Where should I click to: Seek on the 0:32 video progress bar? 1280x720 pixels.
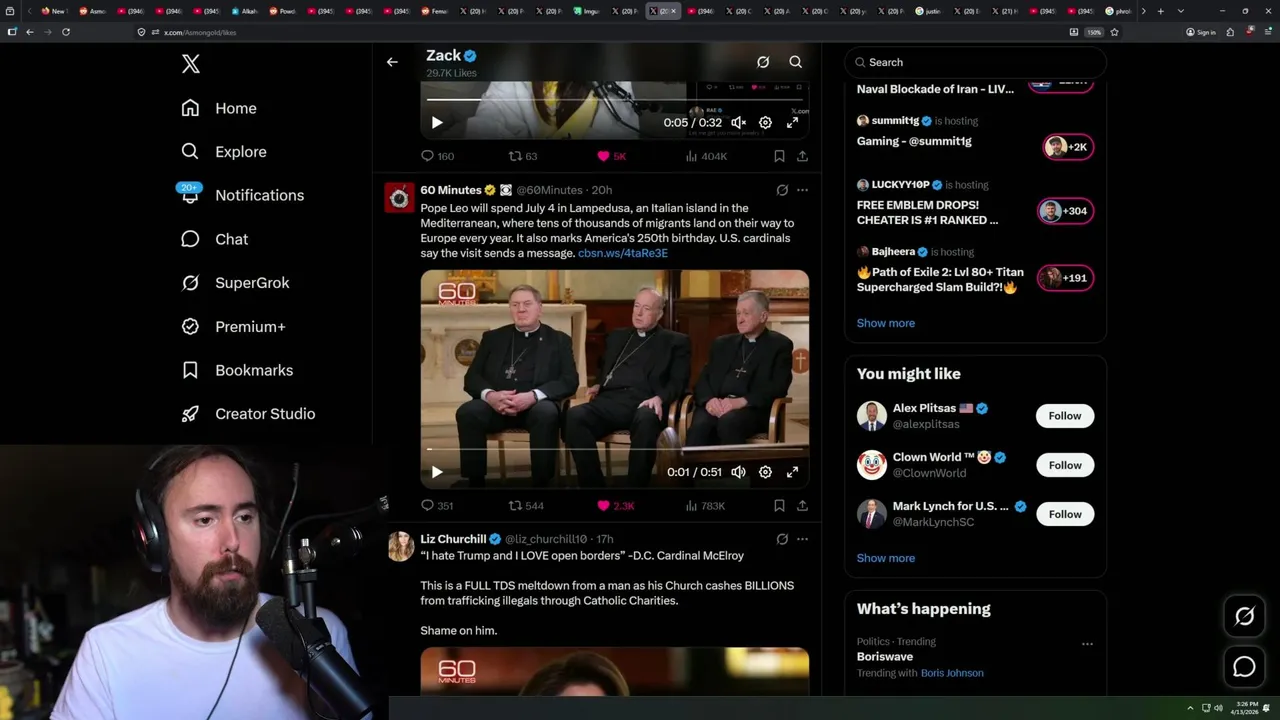pos(614,99)
